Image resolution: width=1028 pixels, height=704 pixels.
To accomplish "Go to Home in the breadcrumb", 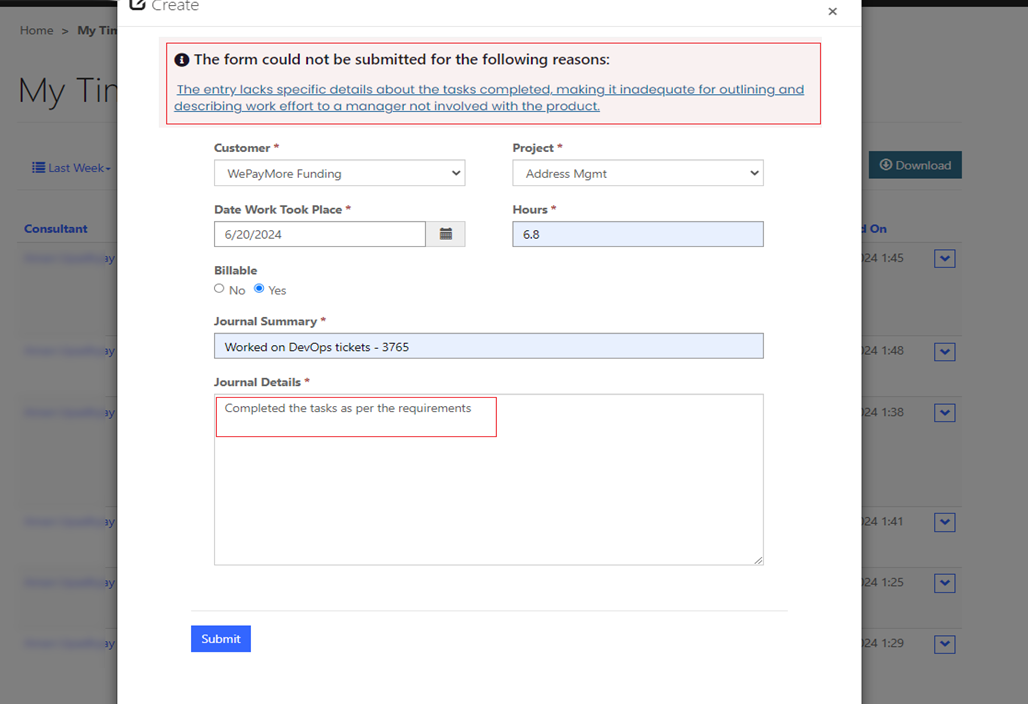I will (x=37, y=31).
